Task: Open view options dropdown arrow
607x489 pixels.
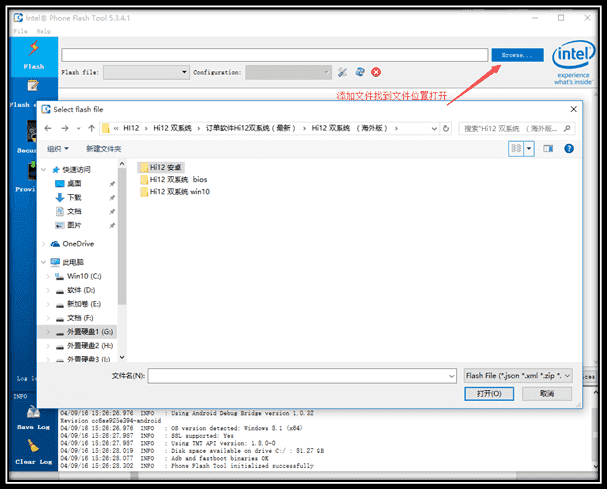Action: 529,149
